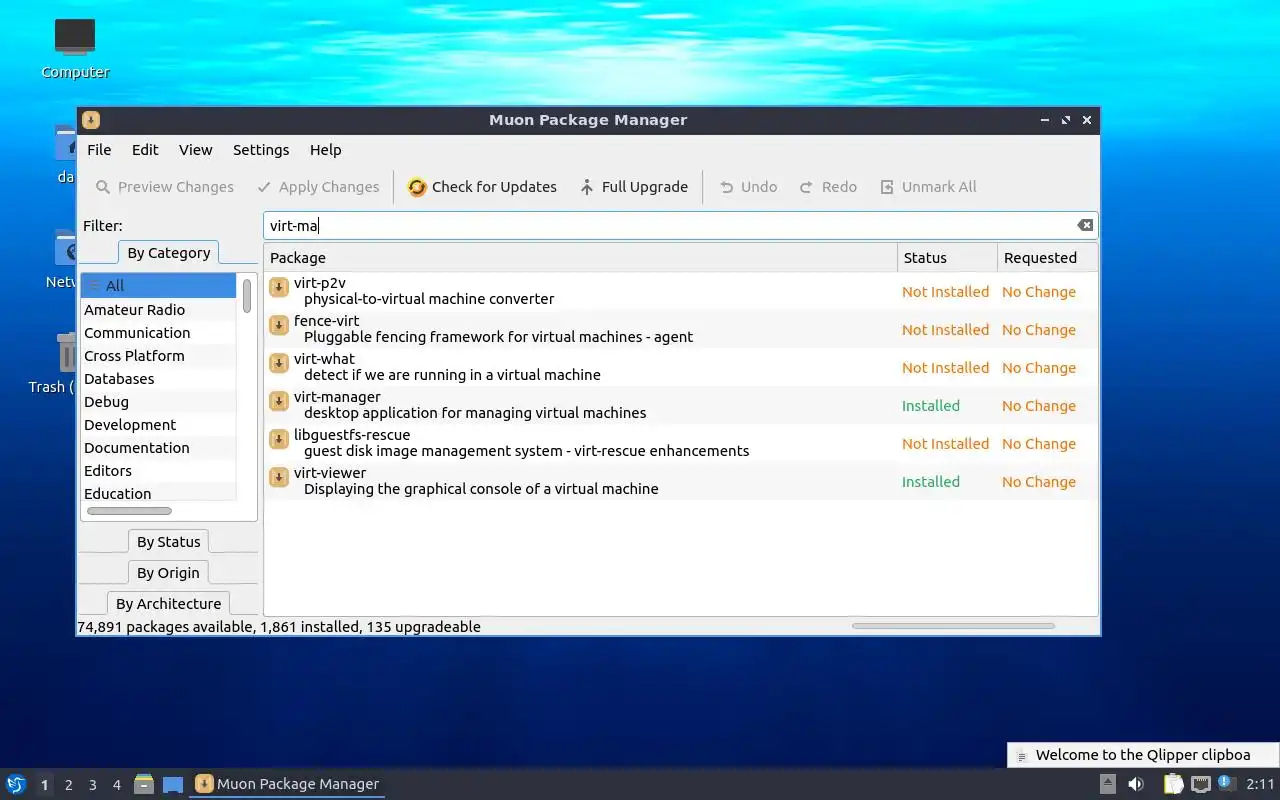The width and height of the screenshot is (1280, 800).
Task: Open the Qlipper clipboard tray icon
Action: tap(1173, 784)
